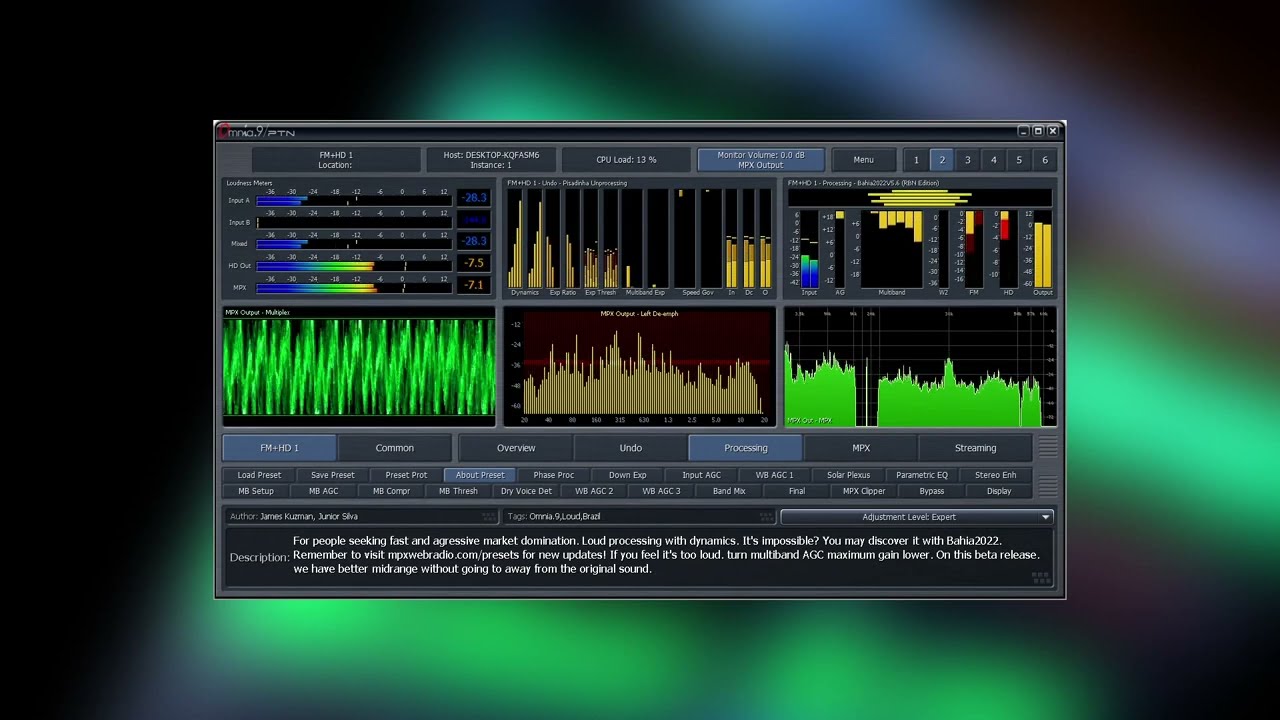Click the Input A loudness value
This screenshot has height=720, width=1280.
(474, 198)
